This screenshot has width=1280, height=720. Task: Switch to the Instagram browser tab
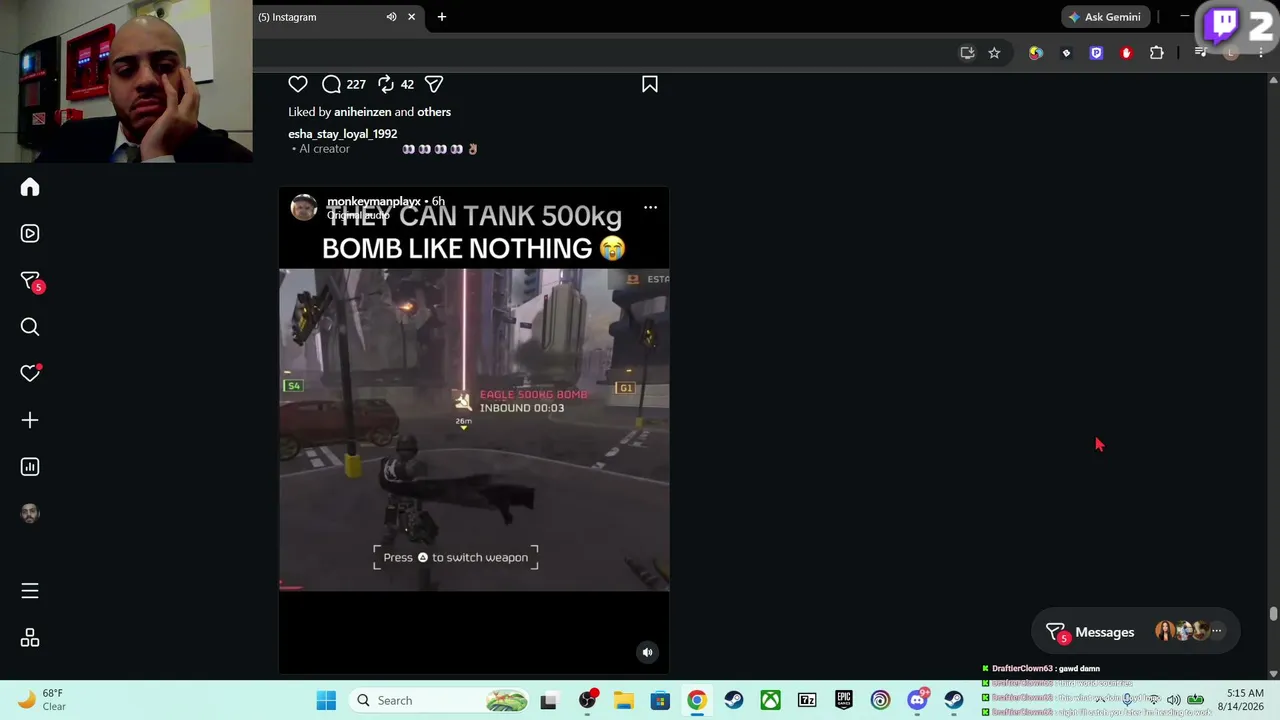click(x=320, y=17)
